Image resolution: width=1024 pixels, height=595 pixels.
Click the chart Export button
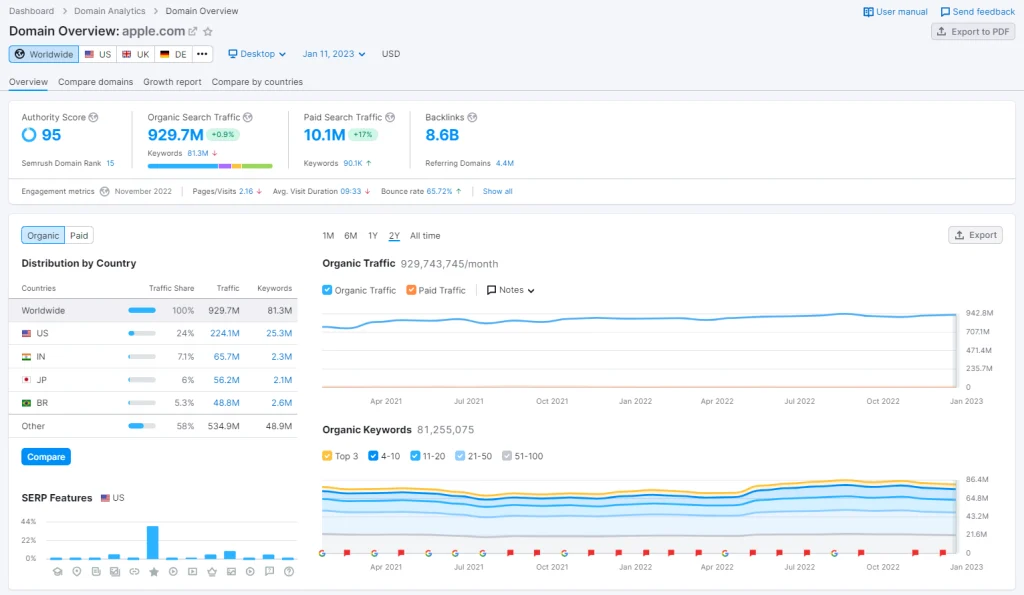976,235
